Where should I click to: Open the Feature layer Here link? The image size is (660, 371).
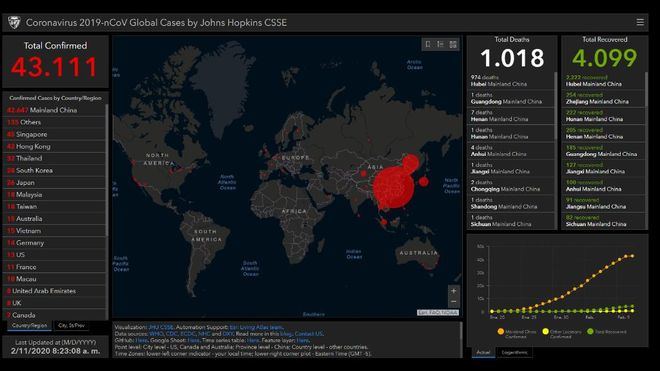(x=303, y=340)
